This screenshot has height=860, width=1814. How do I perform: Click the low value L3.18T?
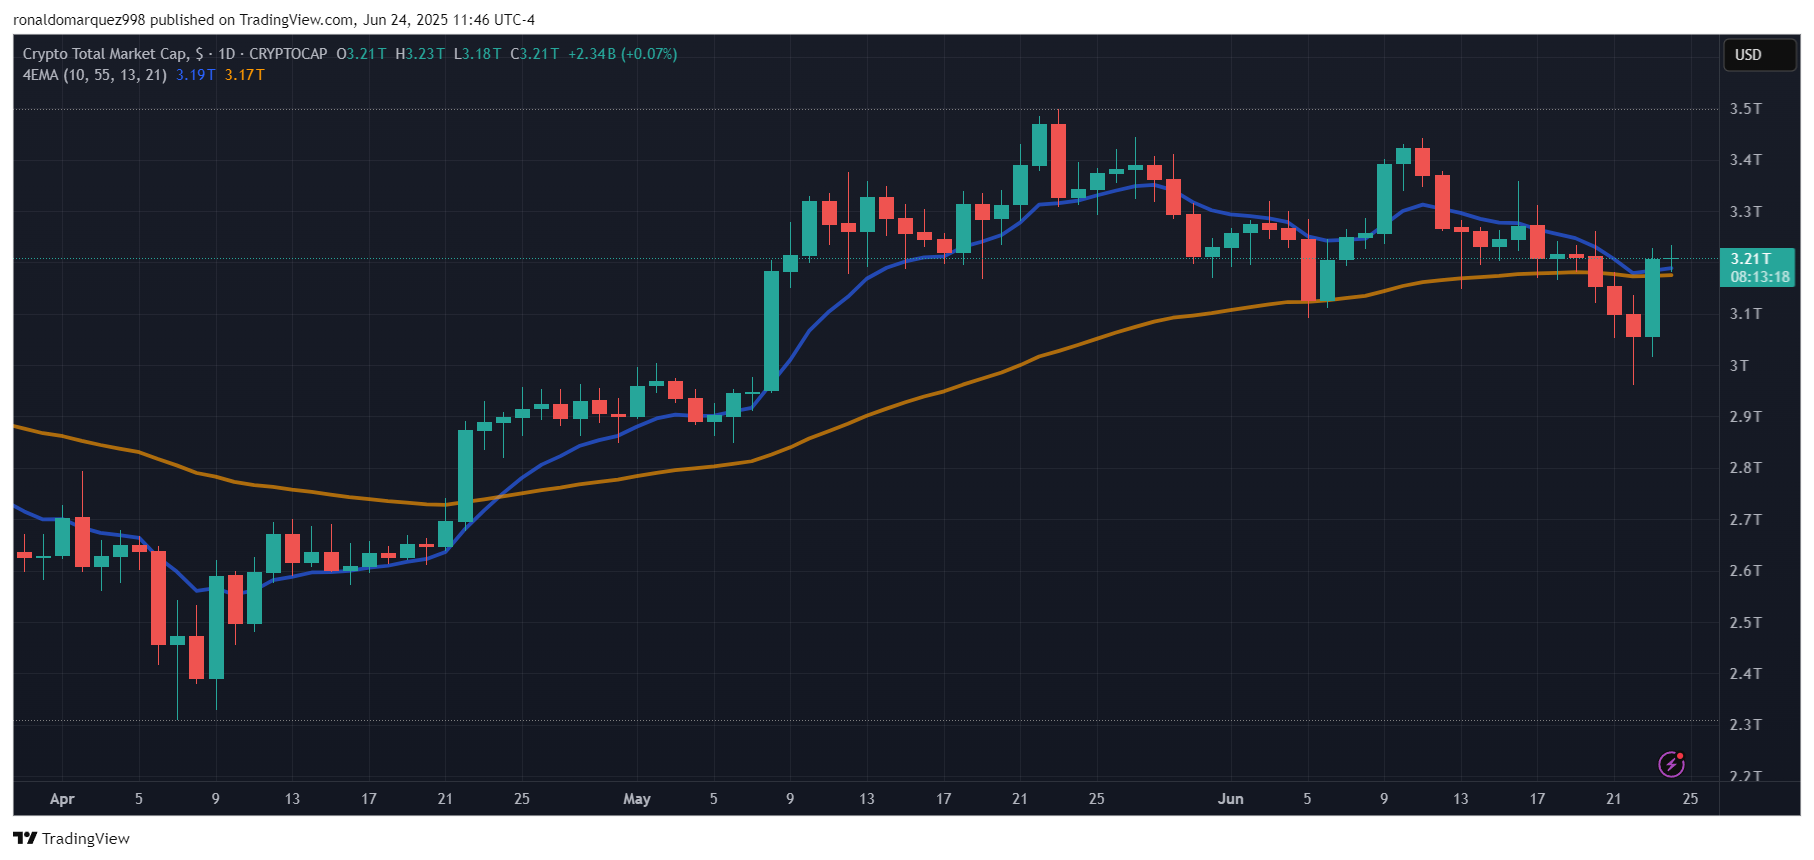click(478, 54)
